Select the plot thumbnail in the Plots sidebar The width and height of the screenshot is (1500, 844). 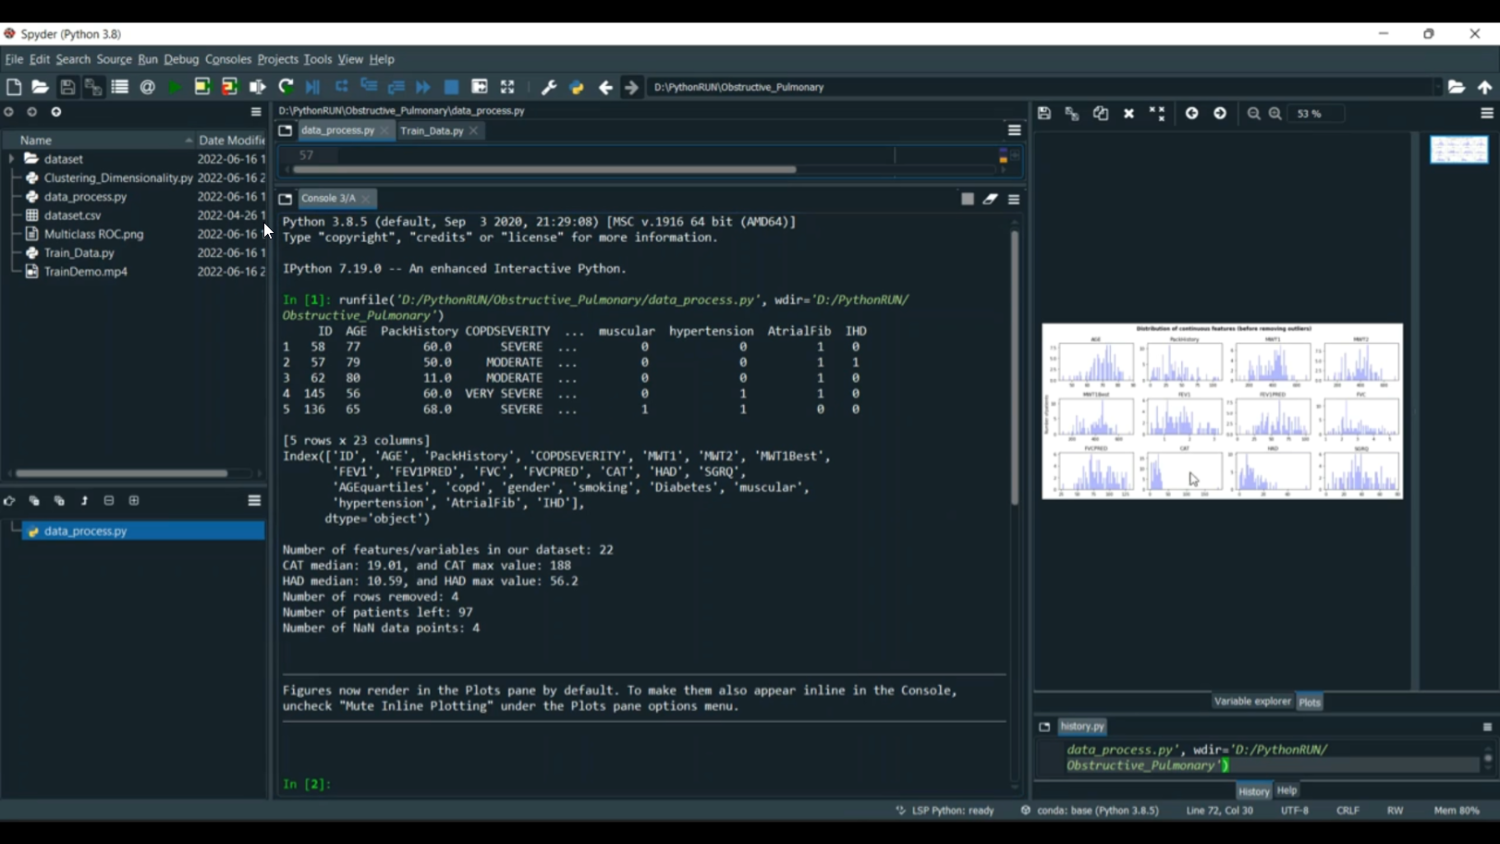coord(1459,150)
